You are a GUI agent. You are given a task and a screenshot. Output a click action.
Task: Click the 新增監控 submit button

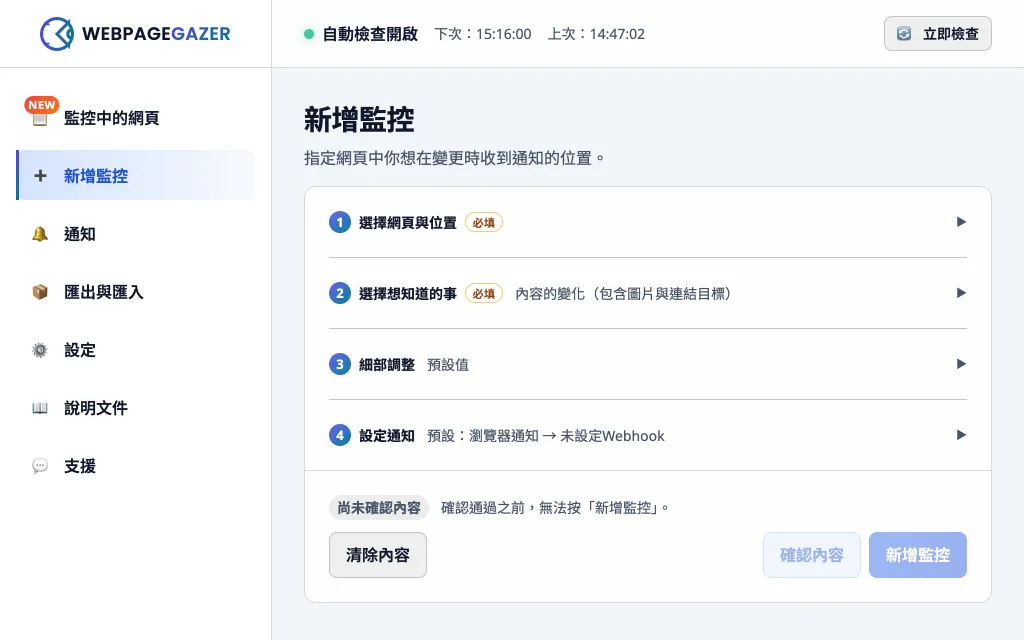[918, 555]
